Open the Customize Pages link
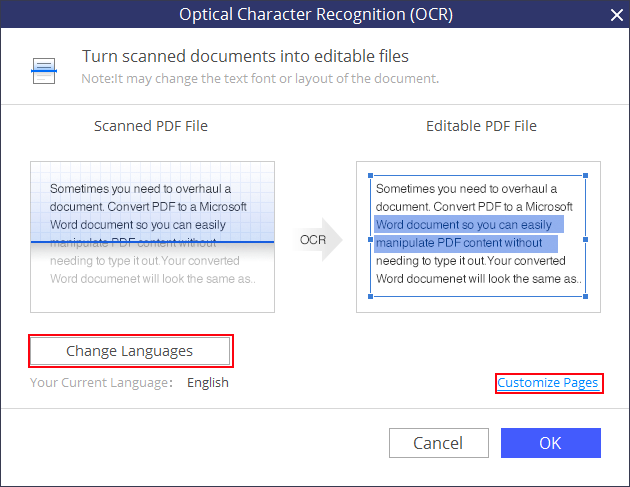The image size is (630, 487). (x=548, y=383)
